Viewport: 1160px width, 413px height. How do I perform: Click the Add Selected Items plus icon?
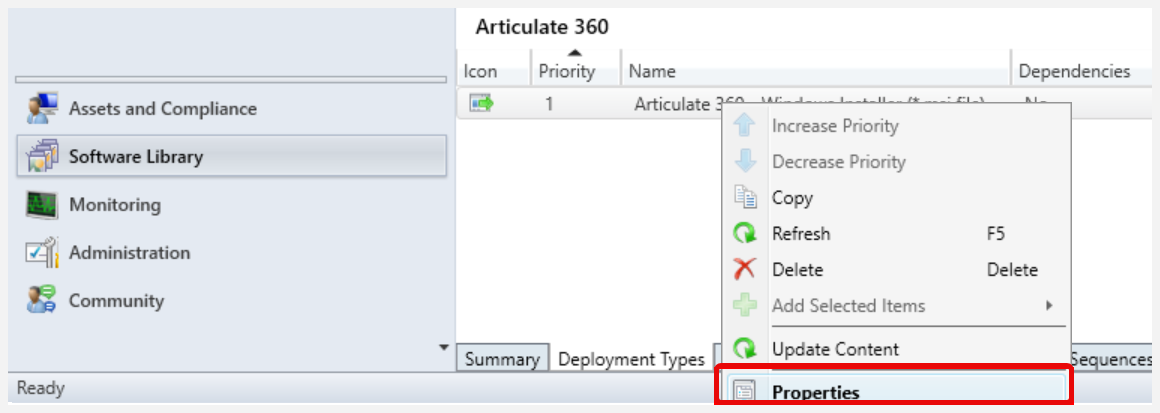(x=745, y=305)
